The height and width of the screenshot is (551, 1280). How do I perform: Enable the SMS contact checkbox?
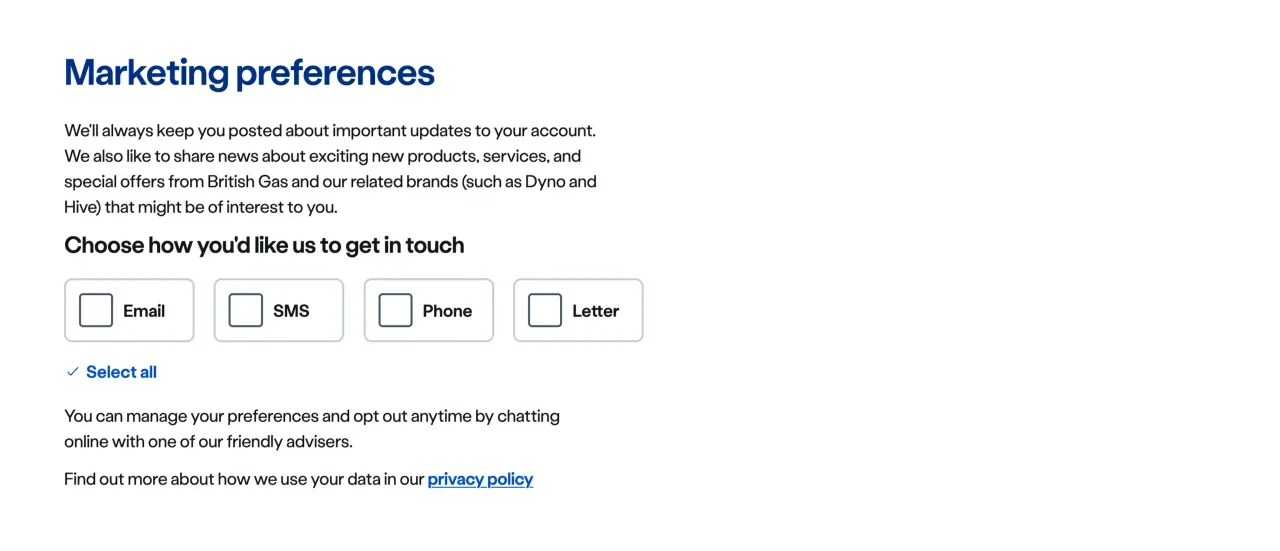coord(246,310)
